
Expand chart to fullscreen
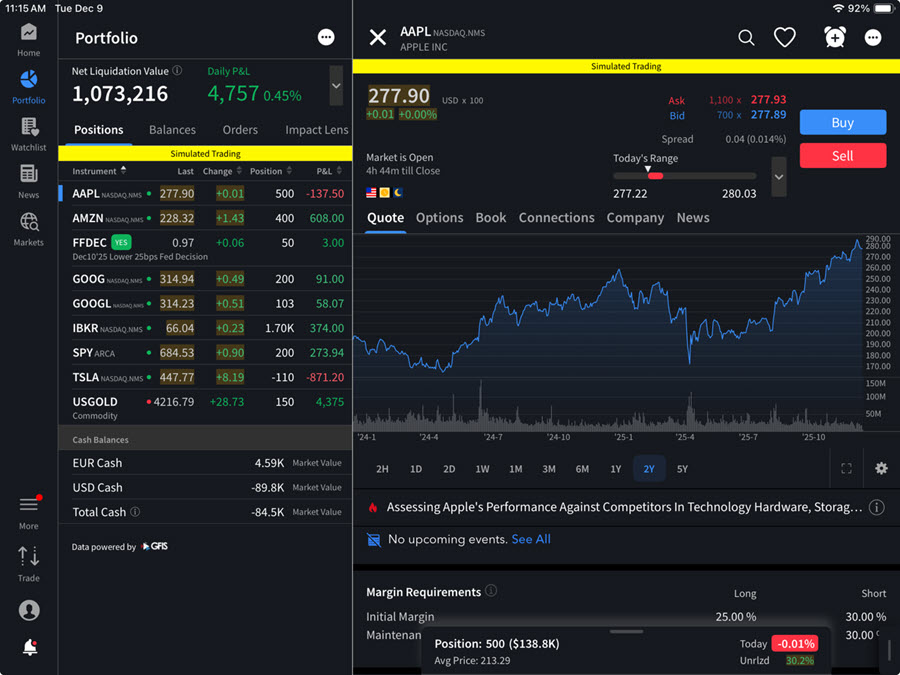[846, 469]
